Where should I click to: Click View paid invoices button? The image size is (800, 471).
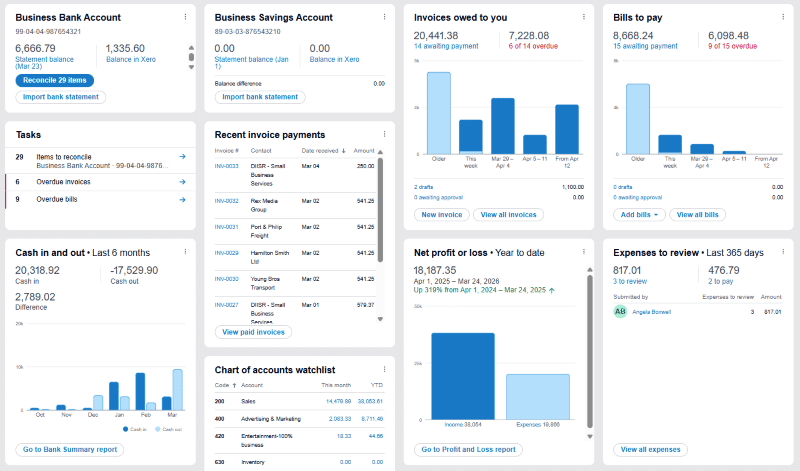(x=254, y=332)
